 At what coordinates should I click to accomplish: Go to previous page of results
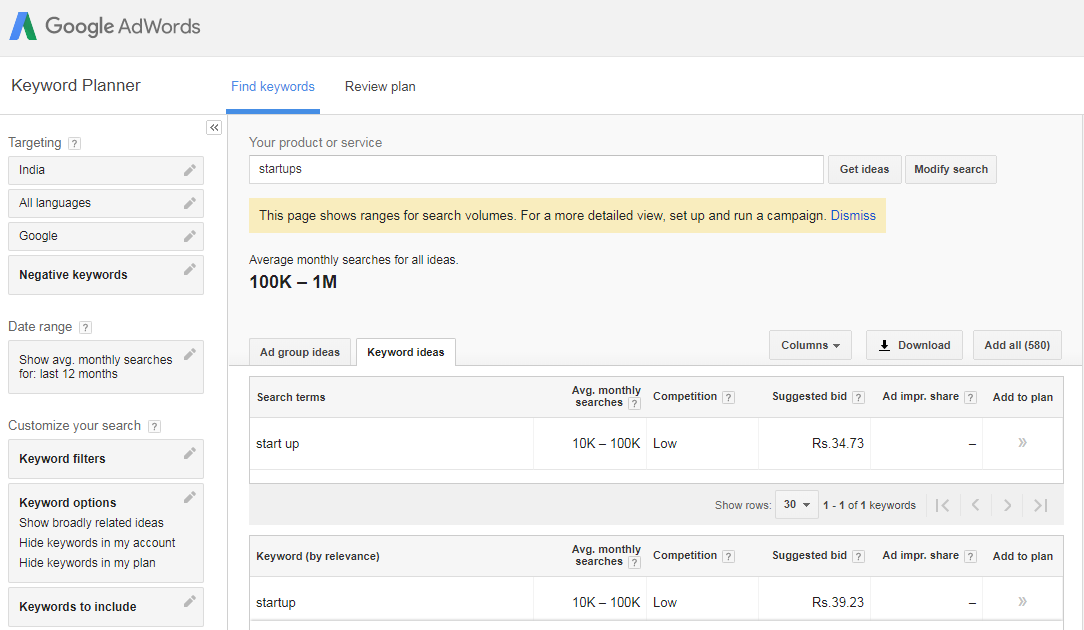click(975, 506)
